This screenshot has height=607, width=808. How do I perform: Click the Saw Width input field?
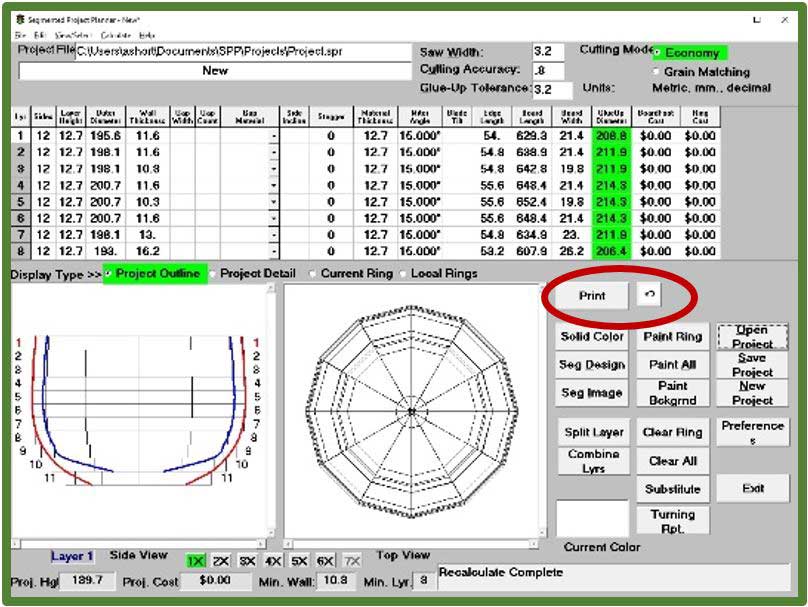pyautogui.click(x=548, y=52)
